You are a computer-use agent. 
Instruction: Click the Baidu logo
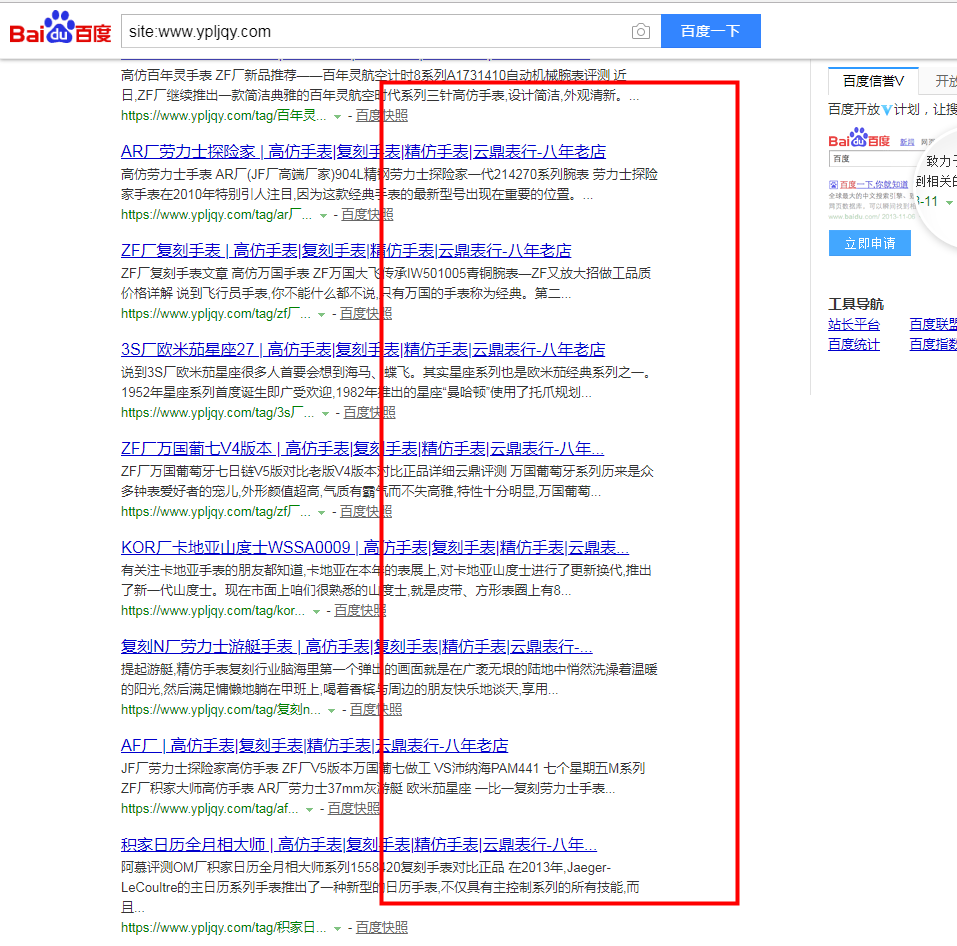60,28
